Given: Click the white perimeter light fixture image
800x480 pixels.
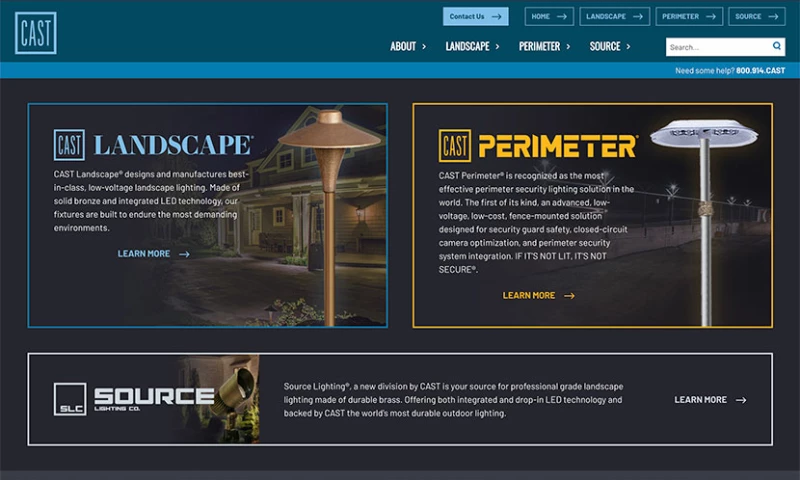Looking at the screenshot, I should click(705, 222).
